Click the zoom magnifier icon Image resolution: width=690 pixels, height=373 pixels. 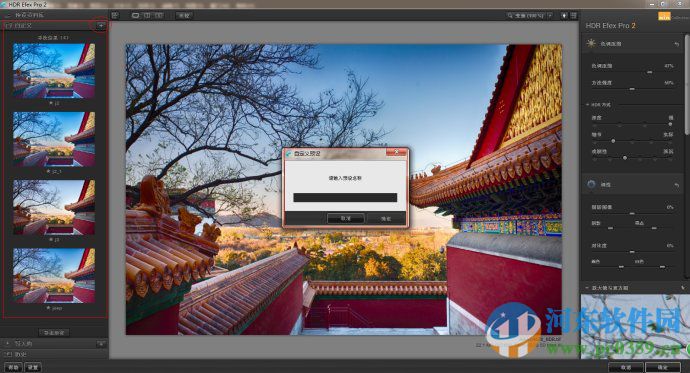(510, 15)
